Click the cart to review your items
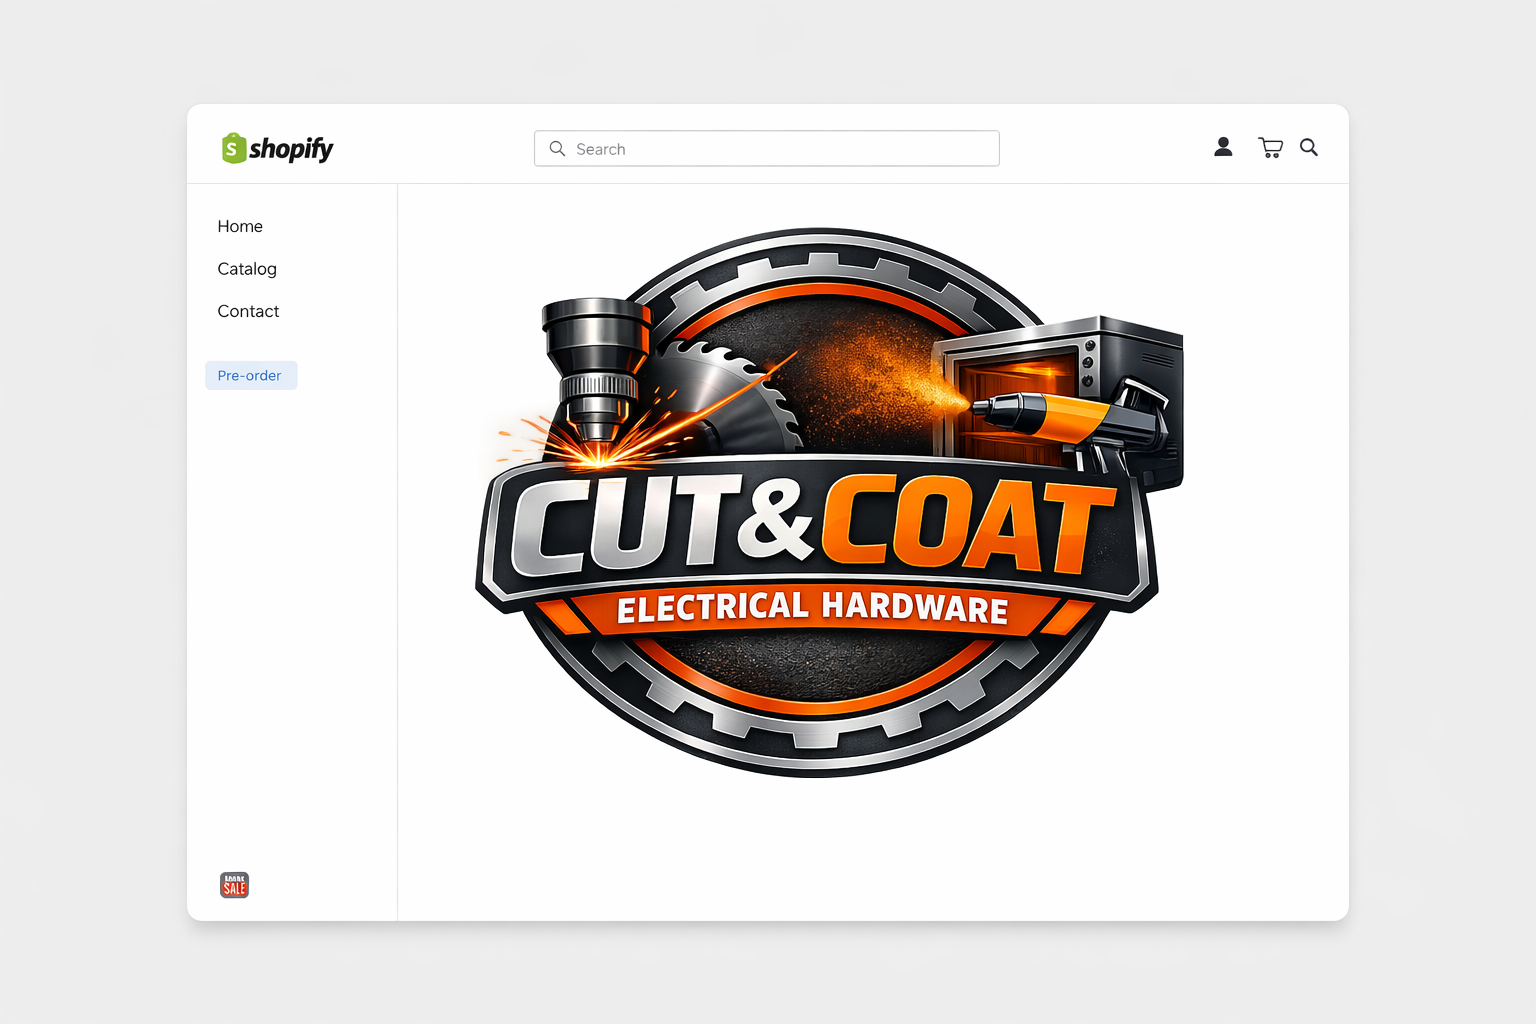Screen dimensions: 1536x1024 (x=1270, y=147)
